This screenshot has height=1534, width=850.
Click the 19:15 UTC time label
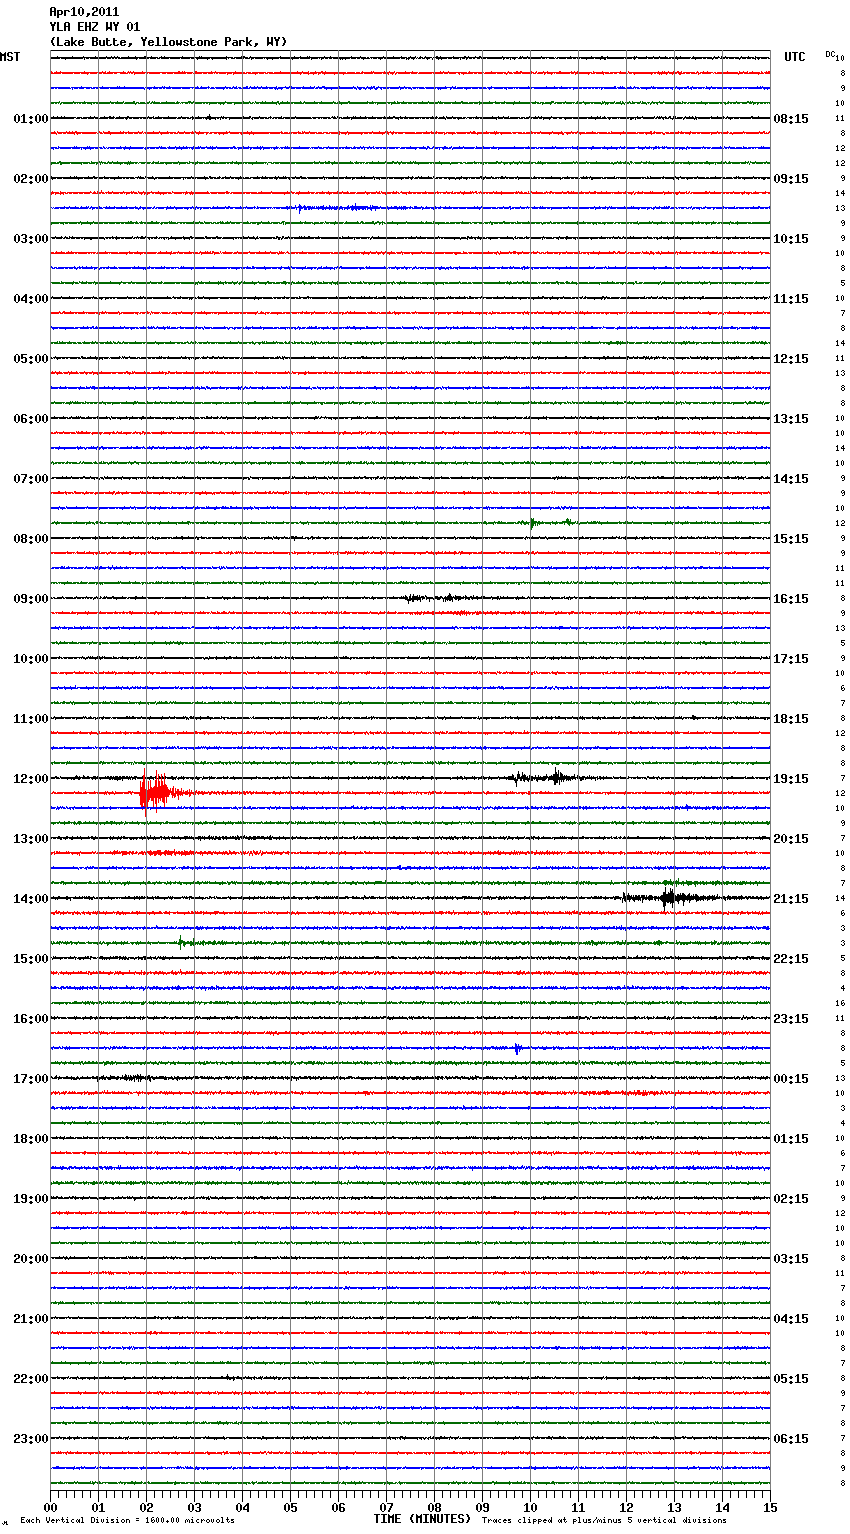(791, 779)
